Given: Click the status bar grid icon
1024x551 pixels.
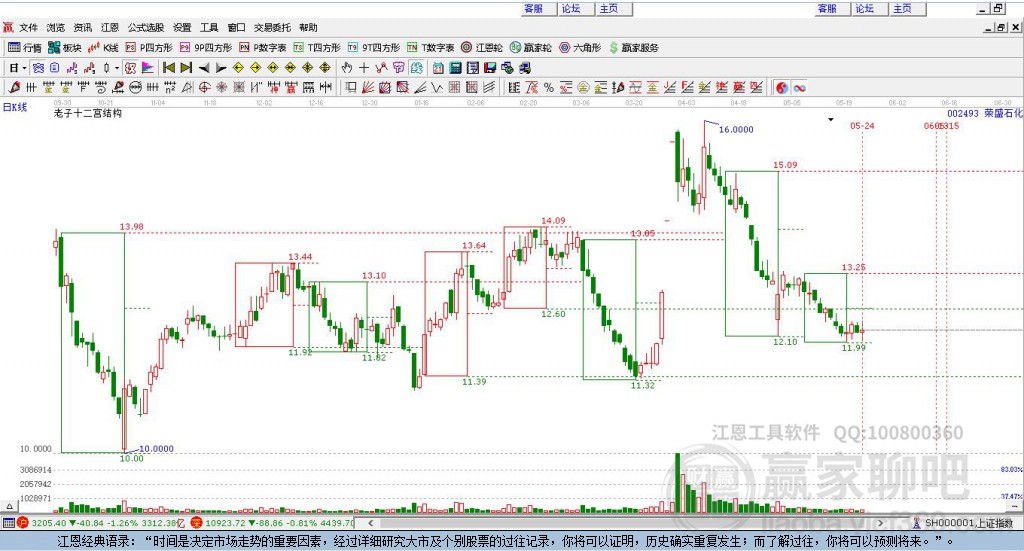Looking at the screenshot, I should click(8, 522).
